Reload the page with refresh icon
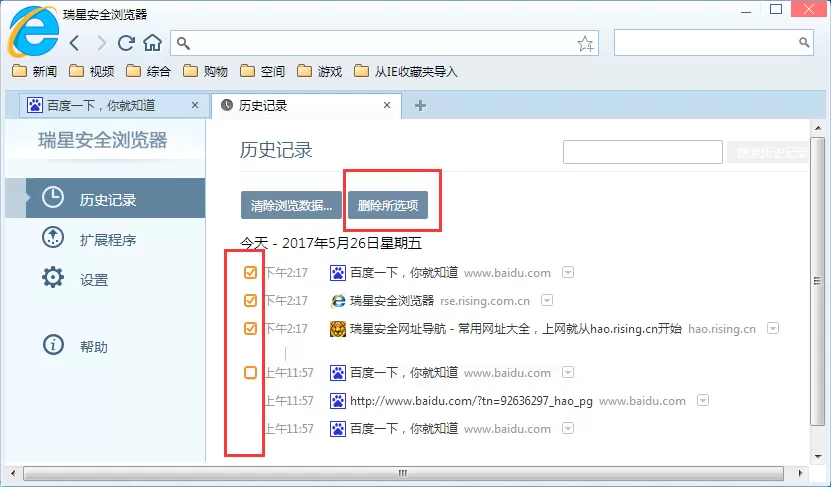 (x=126, y=43)
